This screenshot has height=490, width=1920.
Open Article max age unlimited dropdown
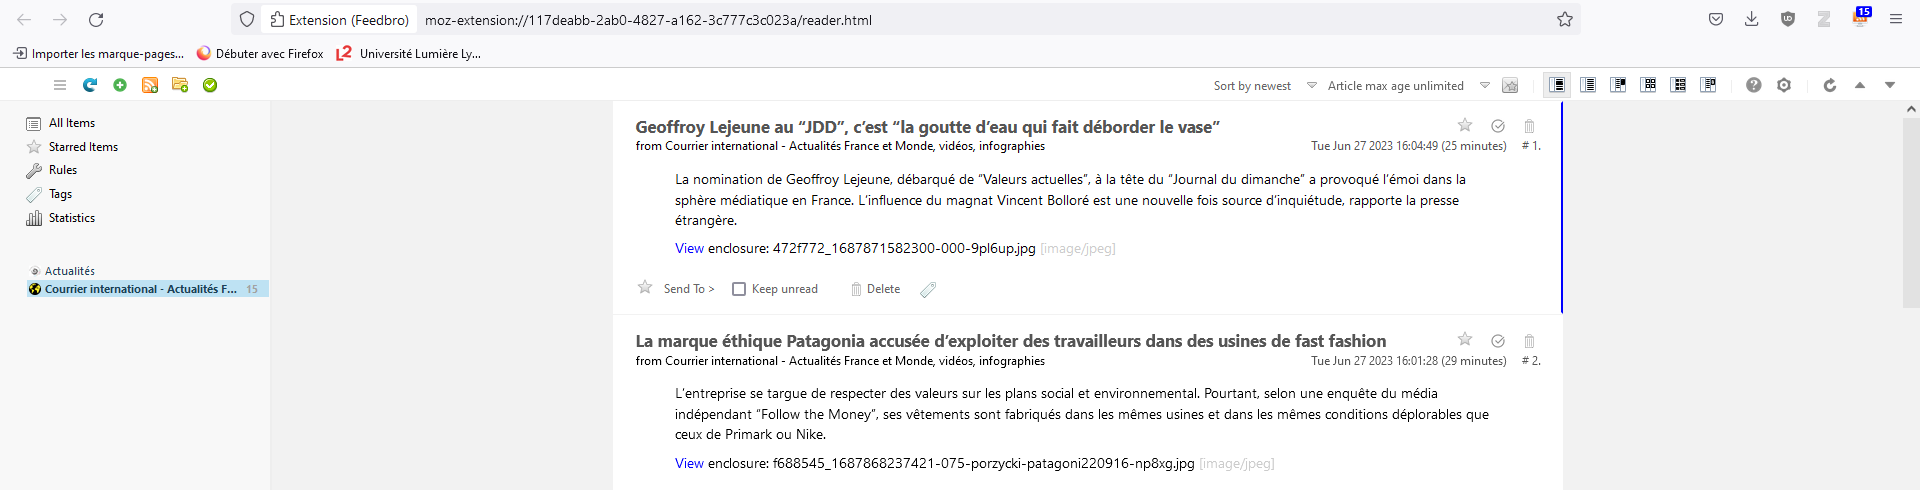point(1408,86)
